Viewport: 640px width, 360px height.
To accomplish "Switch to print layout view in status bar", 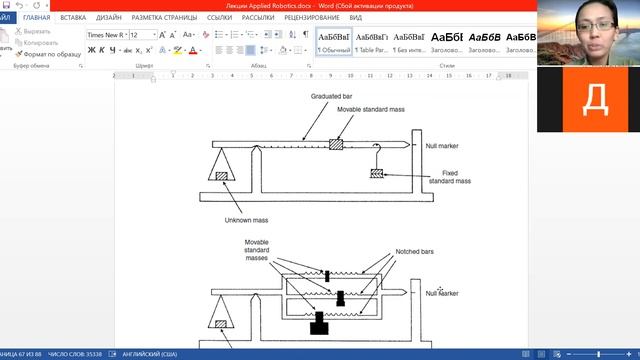I will click(541, 354).
